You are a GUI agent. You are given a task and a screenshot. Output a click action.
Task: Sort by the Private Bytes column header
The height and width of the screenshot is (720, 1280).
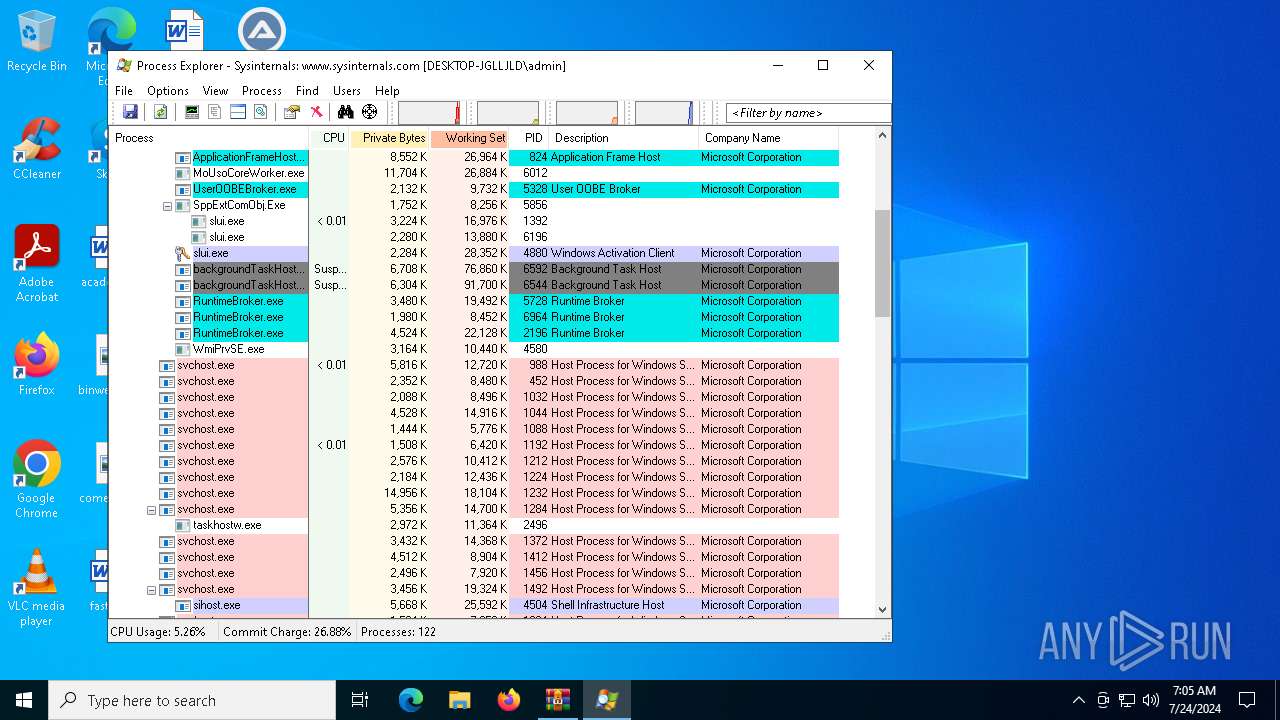tap(390, 138)
